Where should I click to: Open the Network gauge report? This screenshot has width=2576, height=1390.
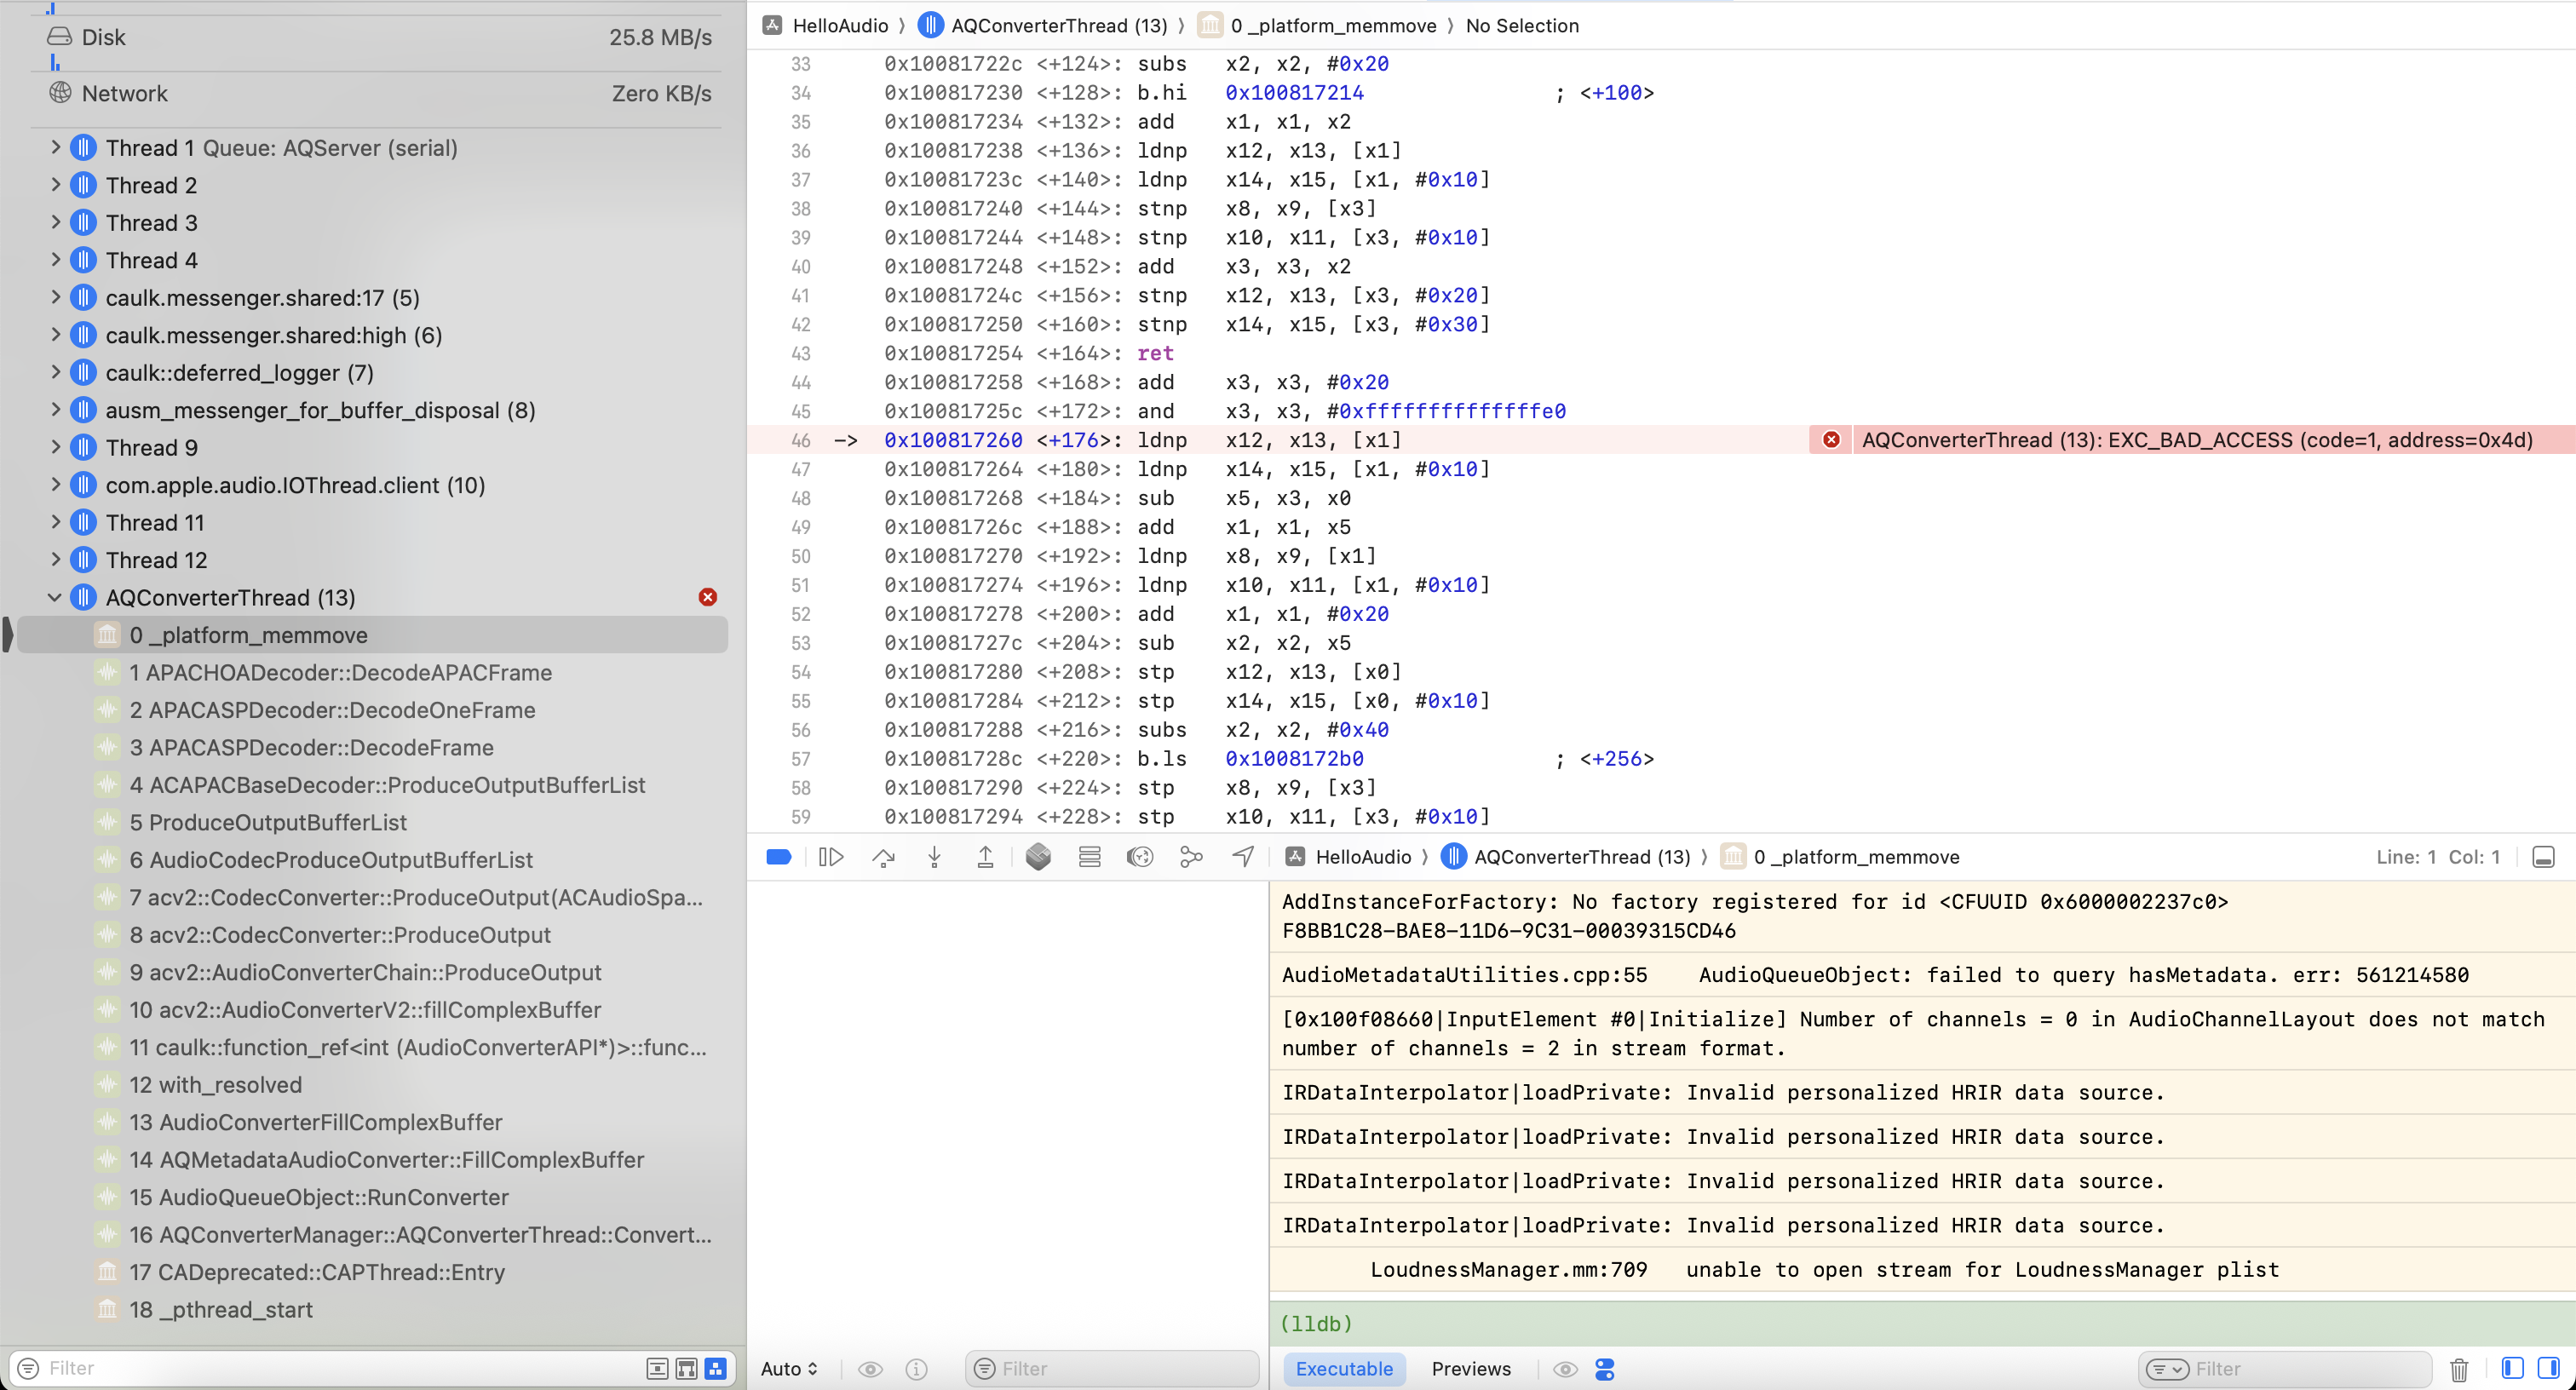coord(379,93)
